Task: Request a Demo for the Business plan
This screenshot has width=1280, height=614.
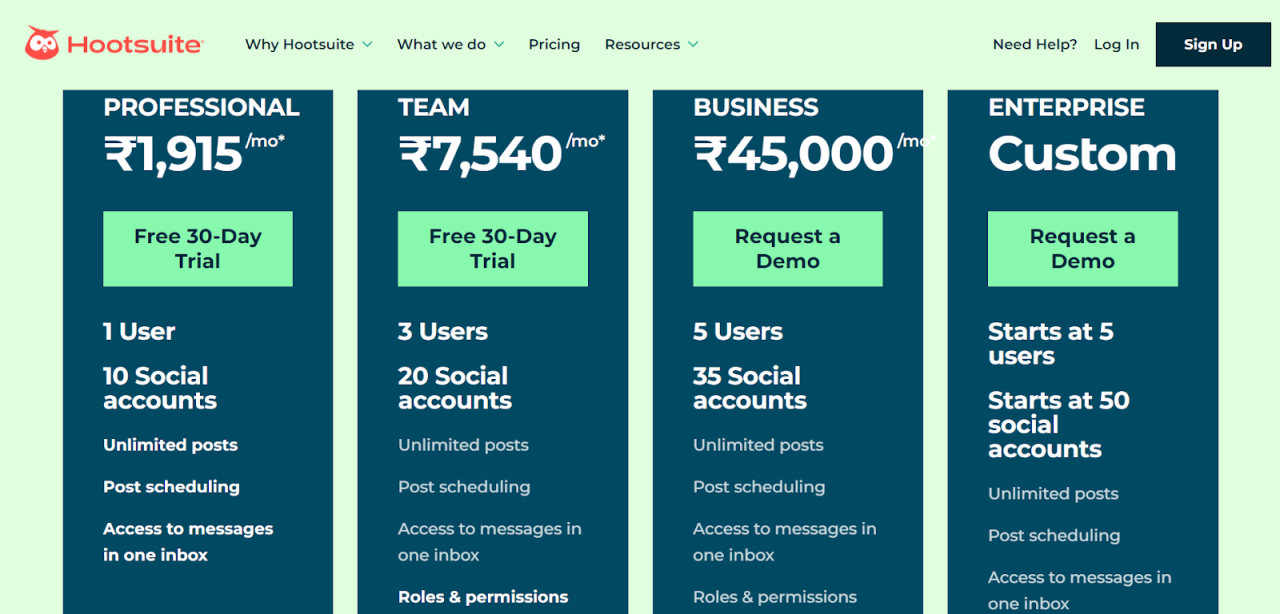Action: [787, 248]
